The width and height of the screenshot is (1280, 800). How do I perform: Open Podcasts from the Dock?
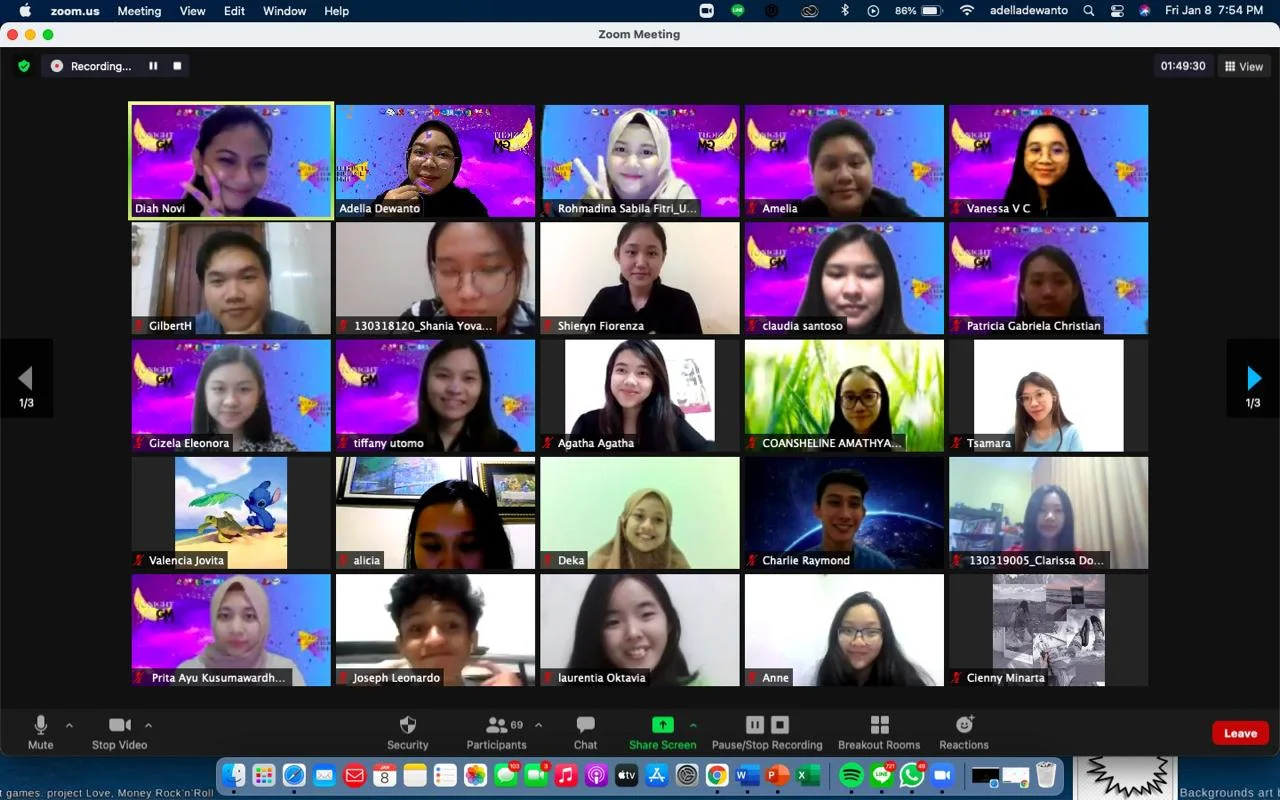(596, 775)
